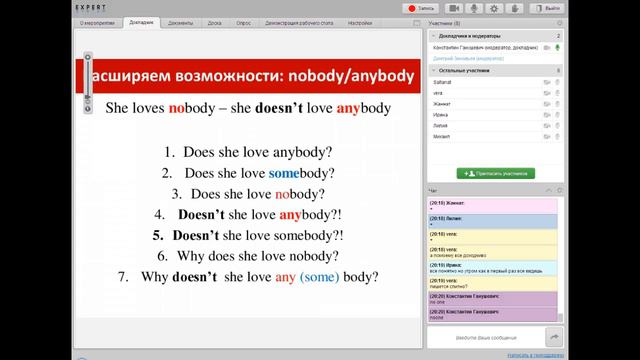Mute the green microphone of Константин
The image size is (640, 360).
click(x=557, y=48)
